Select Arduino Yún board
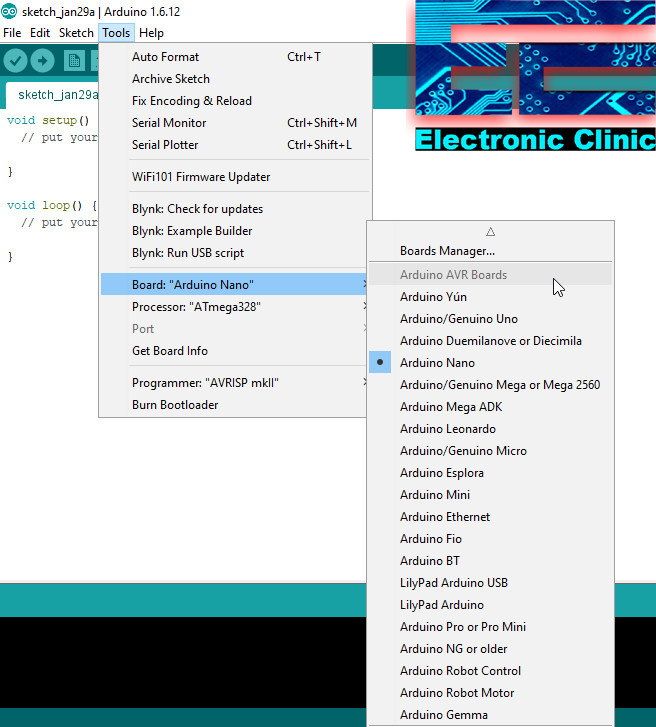 [491, 297]
